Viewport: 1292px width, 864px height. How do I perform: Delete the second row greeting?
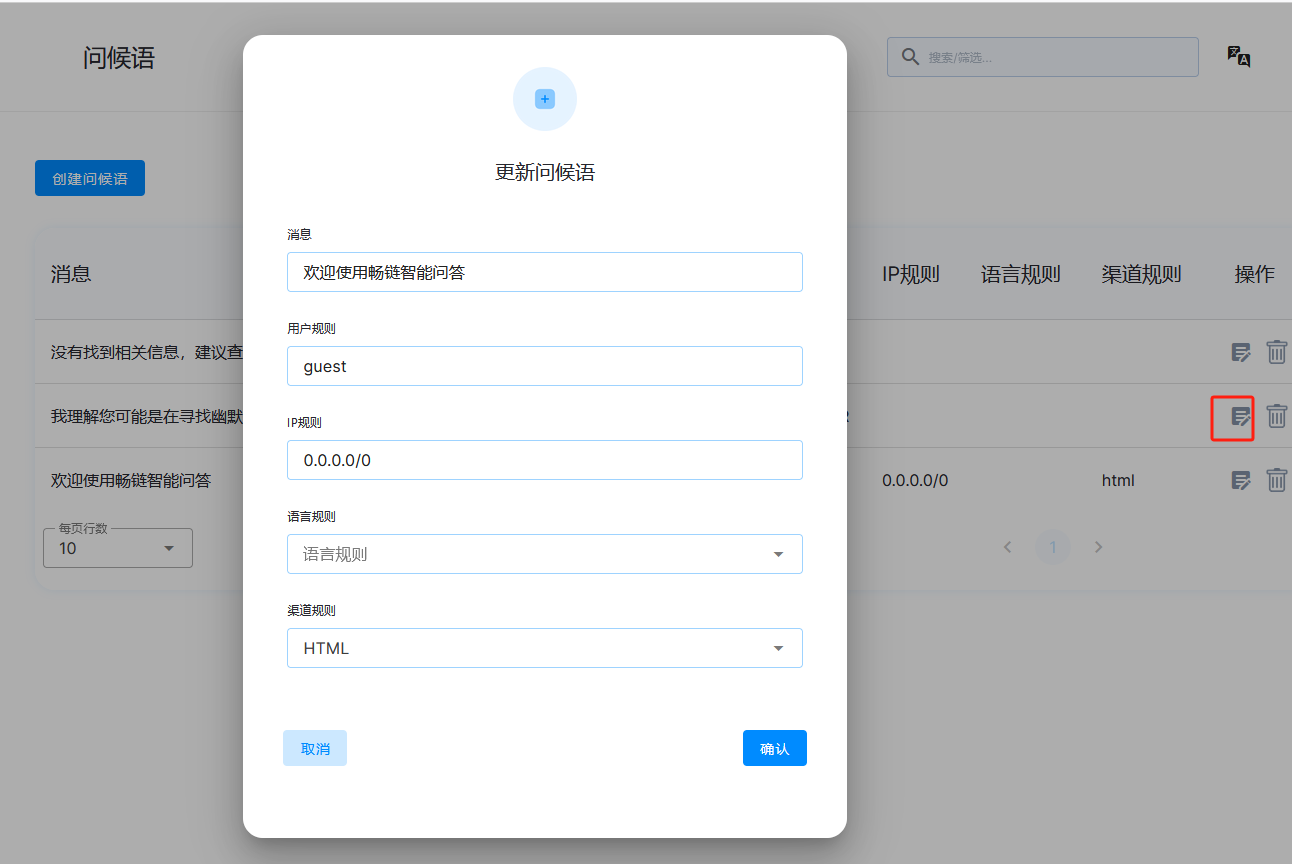click(1277, 417)
